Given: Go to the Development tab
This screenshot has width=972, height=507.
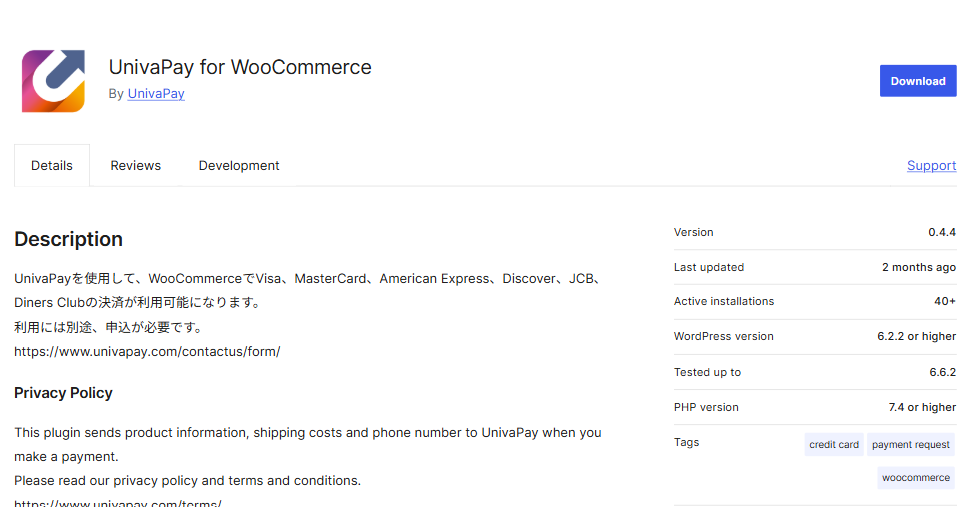Looking at the screenshot, I should coord(239,166).
